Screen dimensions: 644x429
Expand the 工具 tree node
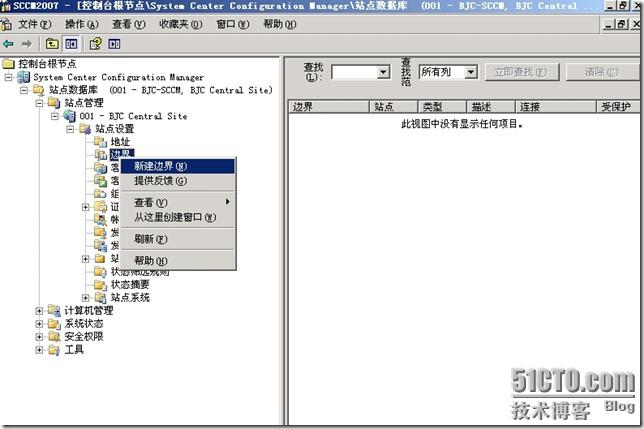click(39, 350)
